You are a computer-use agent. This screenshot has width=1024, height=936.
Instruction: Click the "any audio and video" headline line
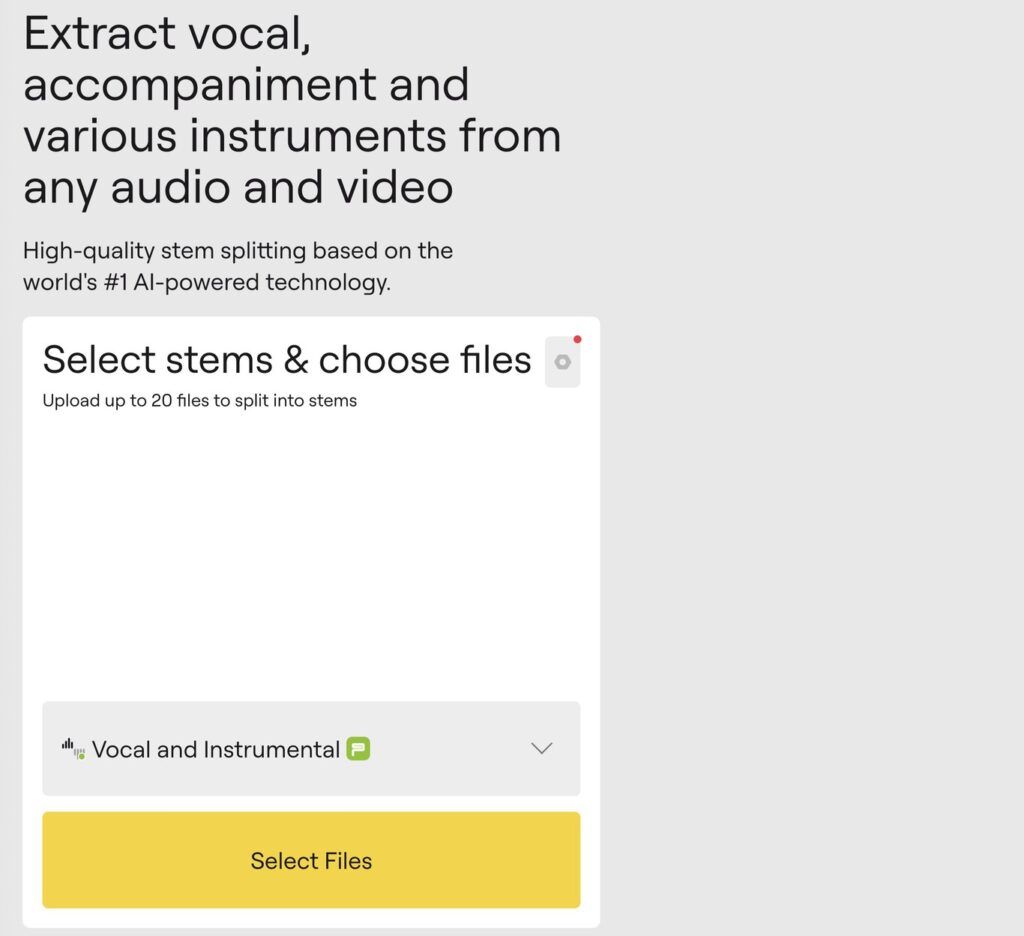point(238,187)
